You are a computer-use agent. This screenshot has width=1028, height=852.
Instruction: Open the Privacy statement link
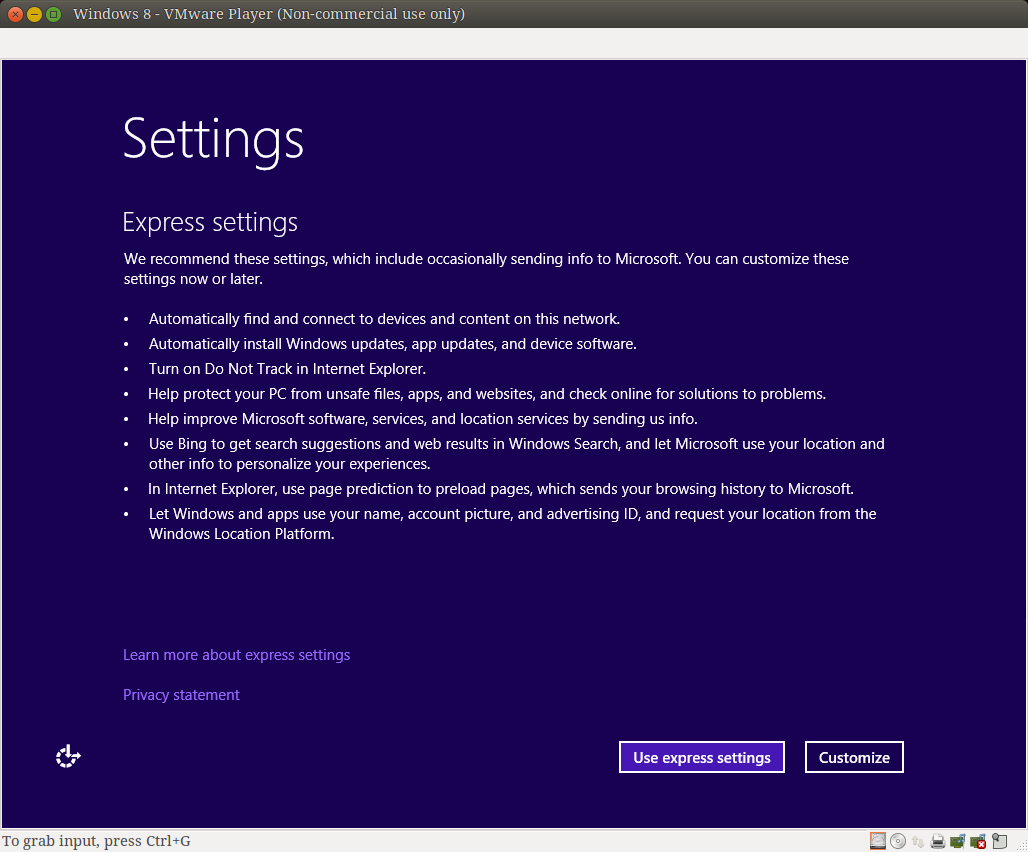click(181, 695)
